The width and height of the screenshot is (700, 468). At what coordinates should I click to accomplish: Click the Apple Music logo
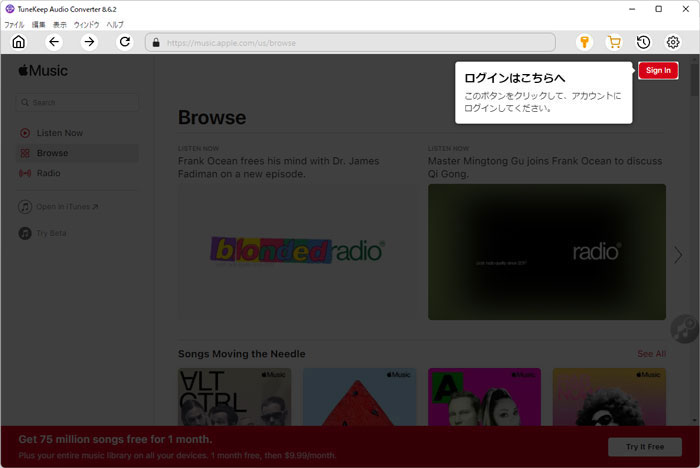pyautogui.click(x=43, y=71)
